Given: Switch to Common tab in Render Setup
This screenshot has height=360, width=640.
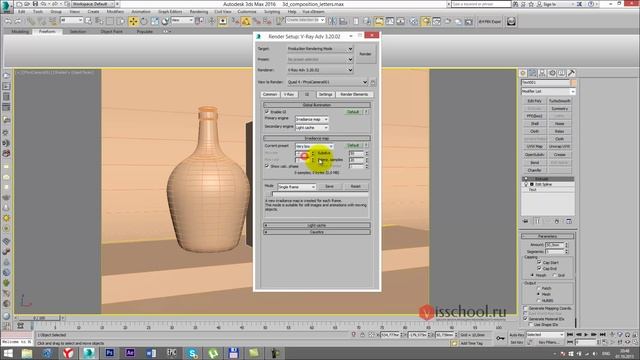Looking at the screenshot, I should click(x=270, y=94).
